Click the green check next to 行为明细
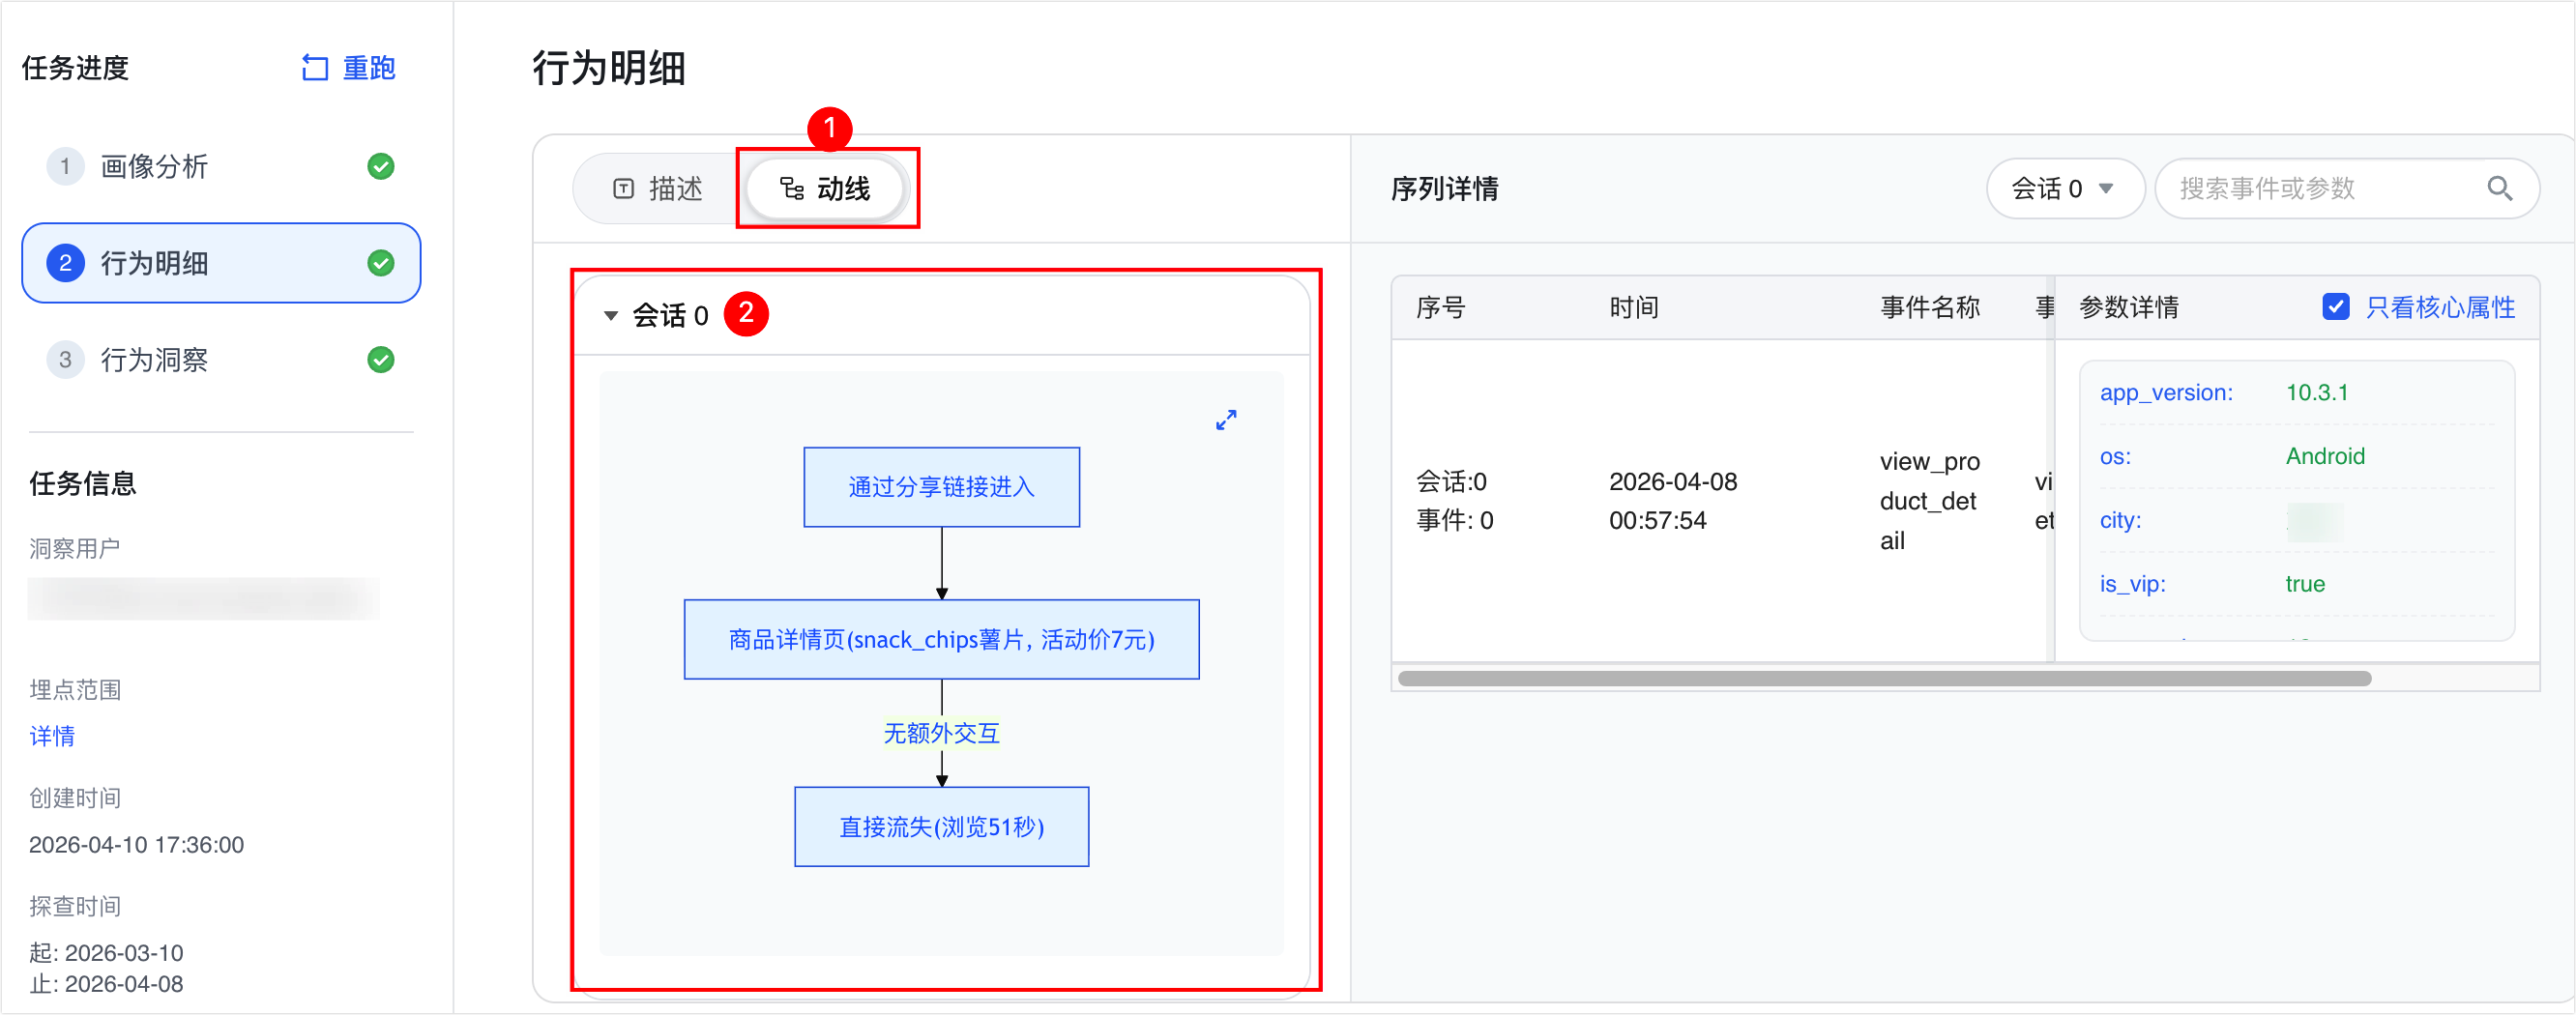 381,263
